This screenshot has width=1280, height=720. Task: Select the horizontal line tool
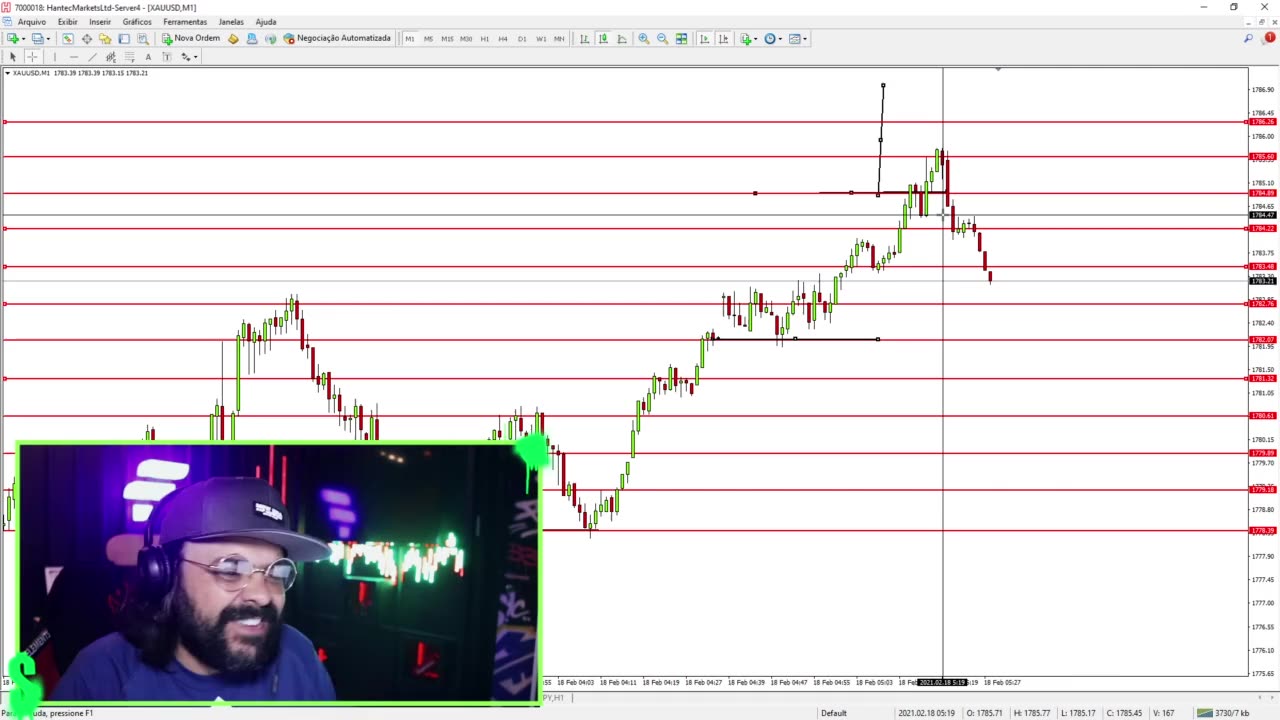pos(73,57)
